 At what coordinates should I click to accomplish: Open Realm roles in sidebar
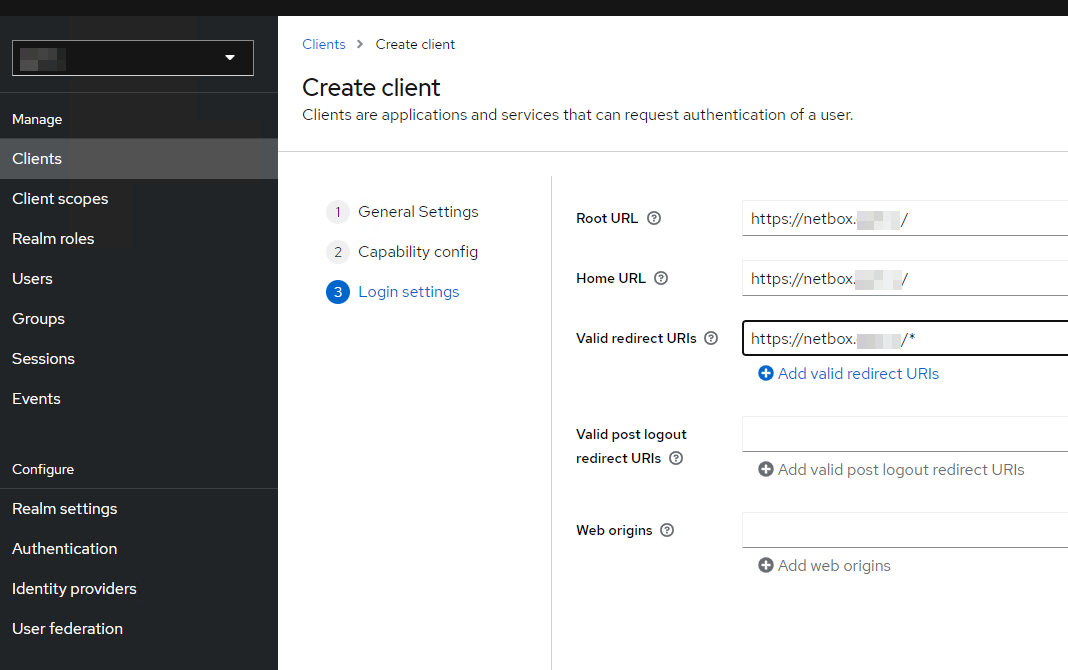(x=53, y=239)
